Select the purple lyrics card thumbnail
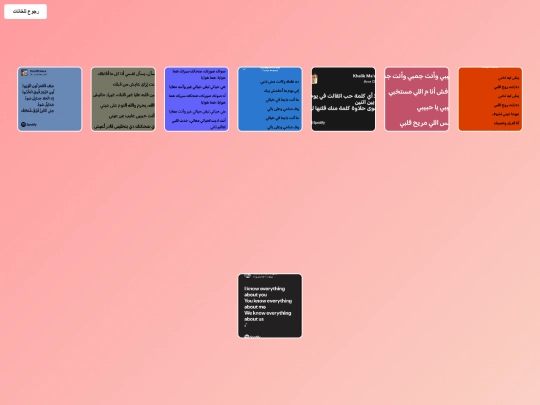The height and width of the screenshot is (405, 540). pyautogui.click(x=197, y=99)
